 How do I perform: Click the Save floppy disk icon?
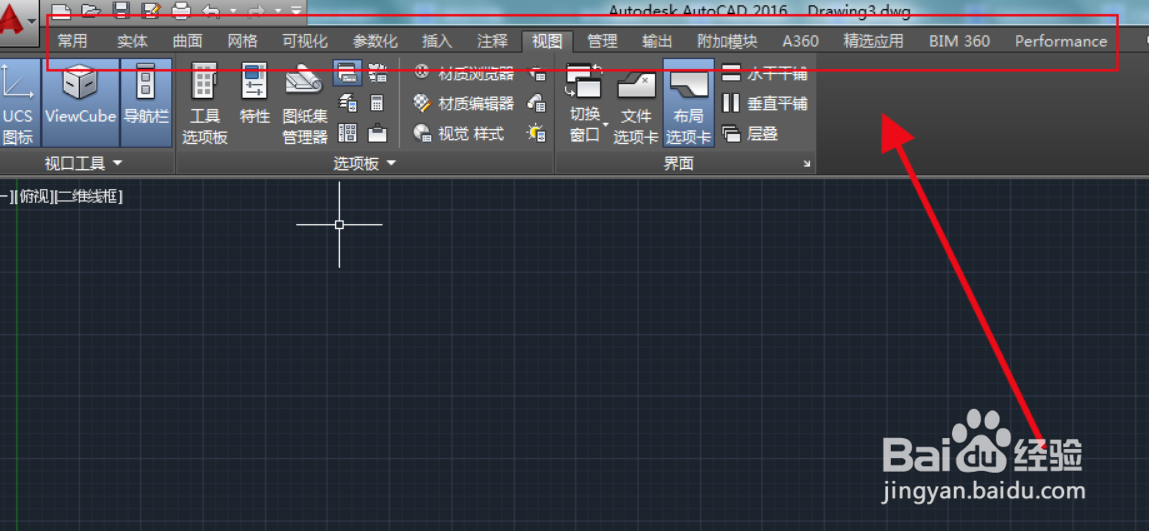tap(122, 10)
